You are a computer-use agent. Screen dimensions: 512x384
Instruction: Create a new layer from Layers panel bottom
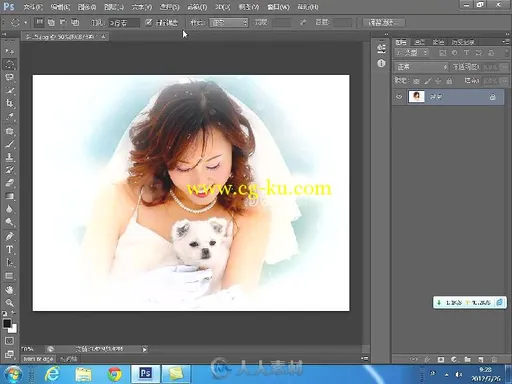coord(481,359)
